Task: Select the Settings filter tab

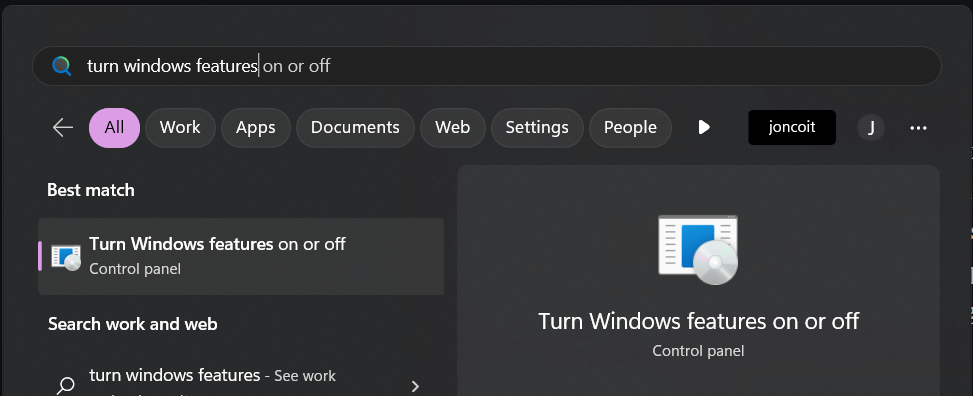Action: (x=537, y=128)
